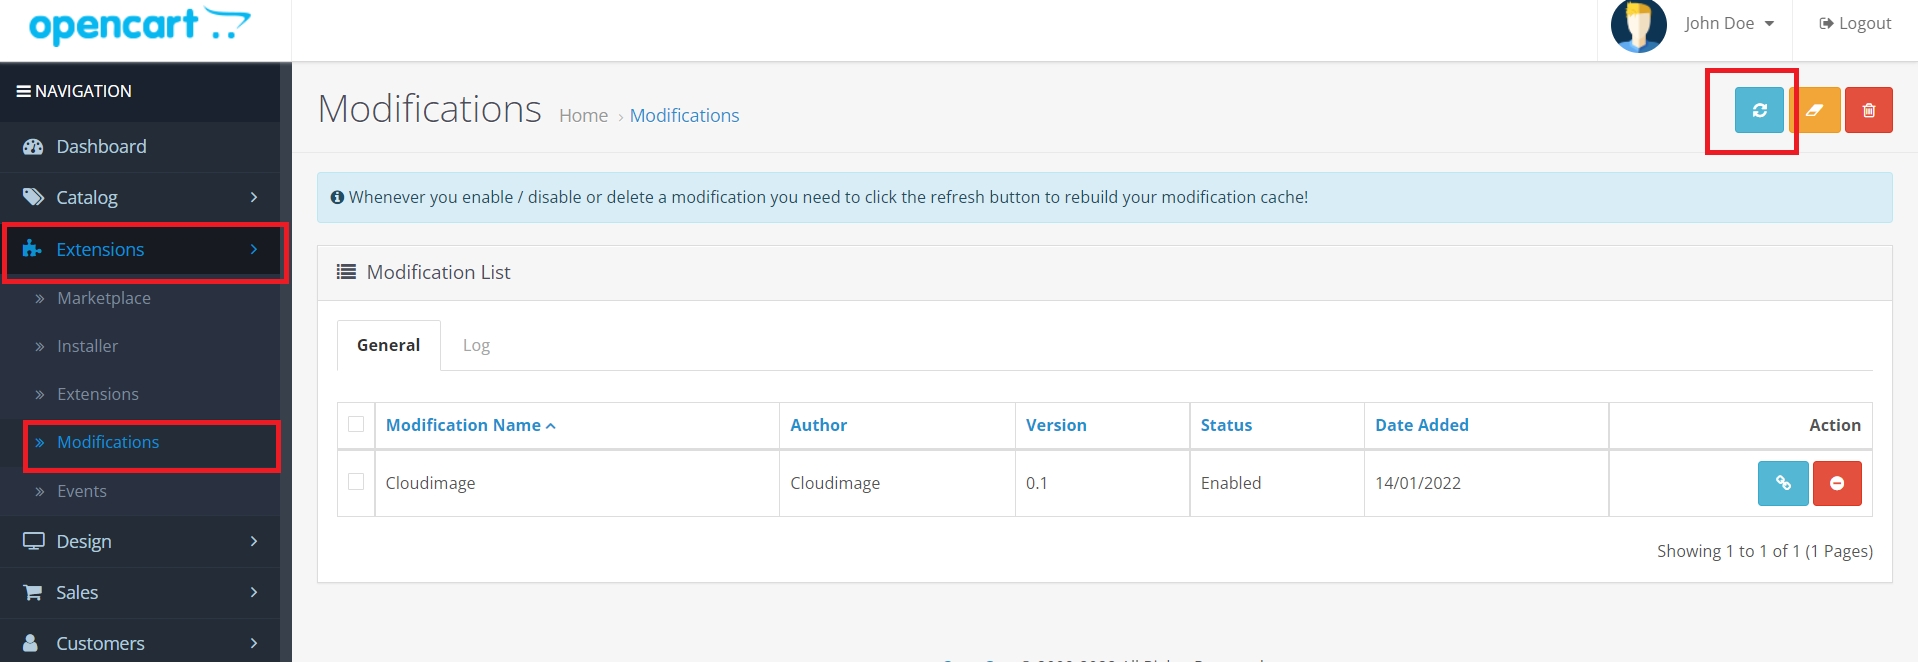Disable Cloudimage with the red minus button
Screen dimensions: 1918x664
1836,484
